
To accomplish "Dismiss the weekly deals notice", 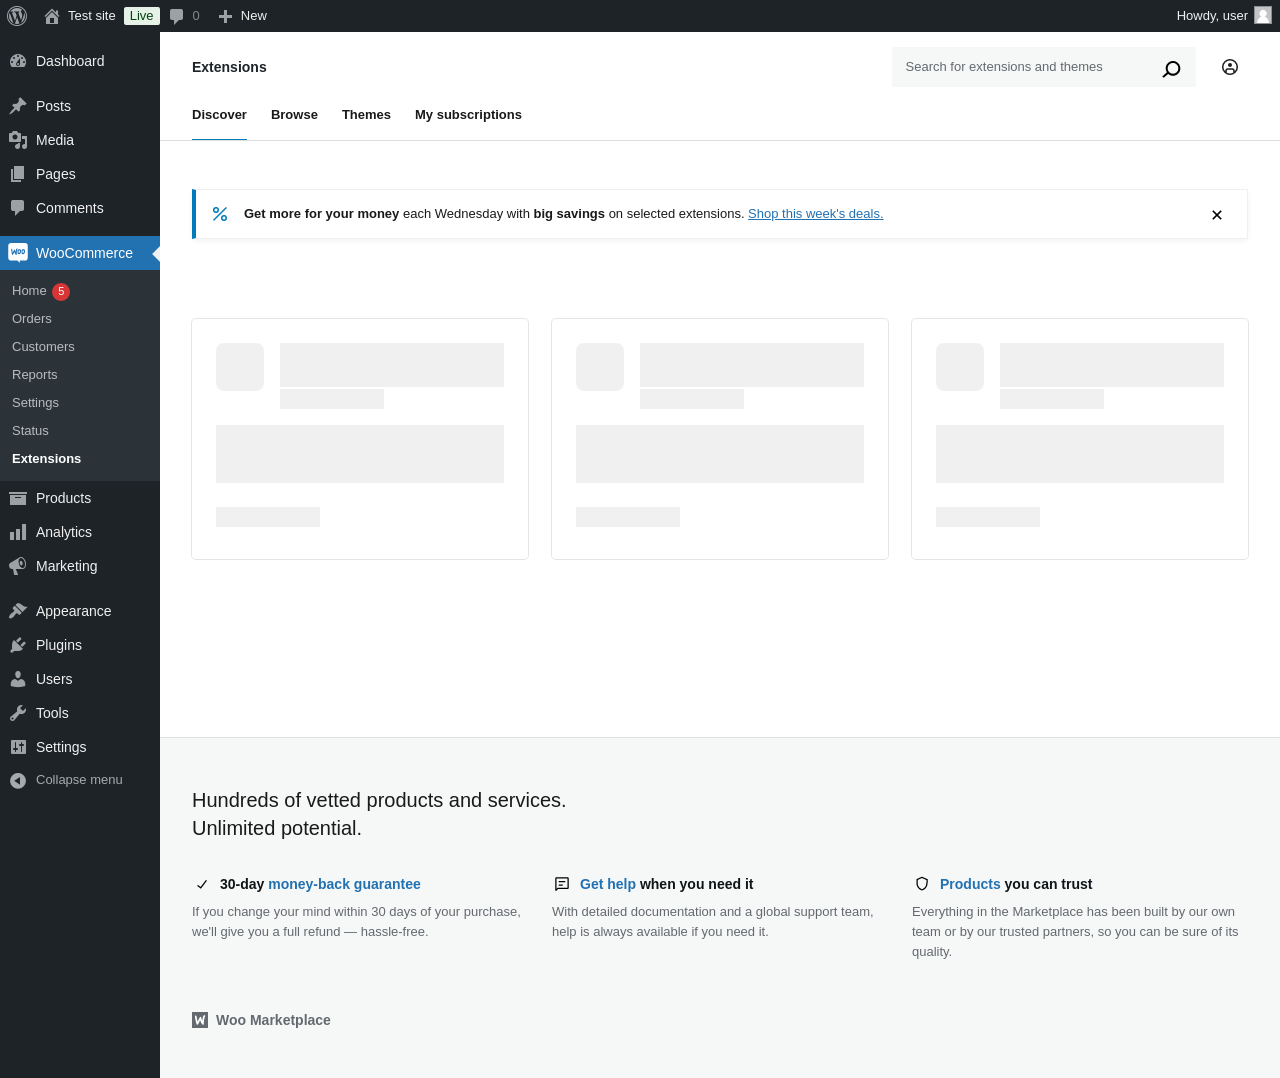I will click(1217, 215).
